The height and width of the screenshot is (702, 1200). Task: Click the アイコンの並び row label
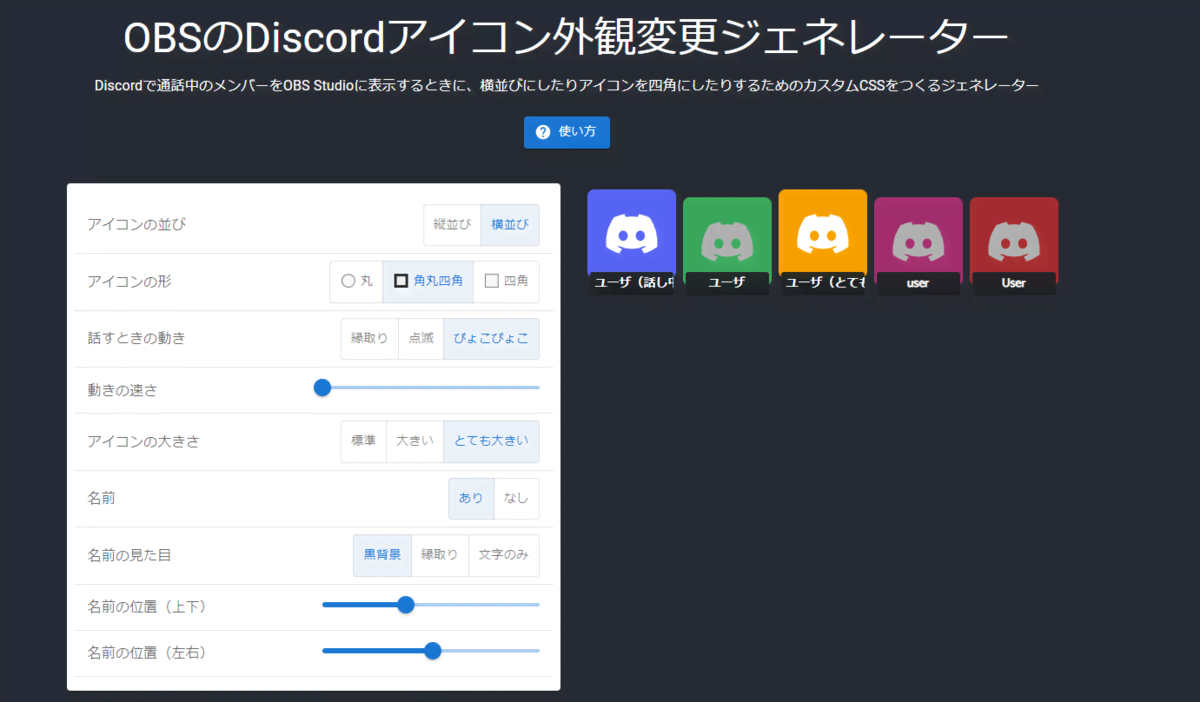pos(137,224)
